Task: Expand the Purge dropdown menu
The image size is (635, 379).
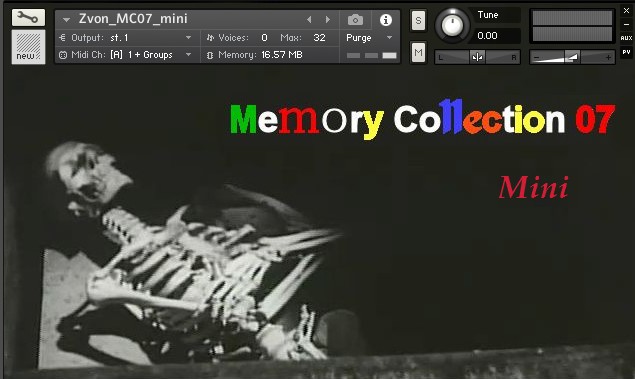Action: (x=369, y=38)
